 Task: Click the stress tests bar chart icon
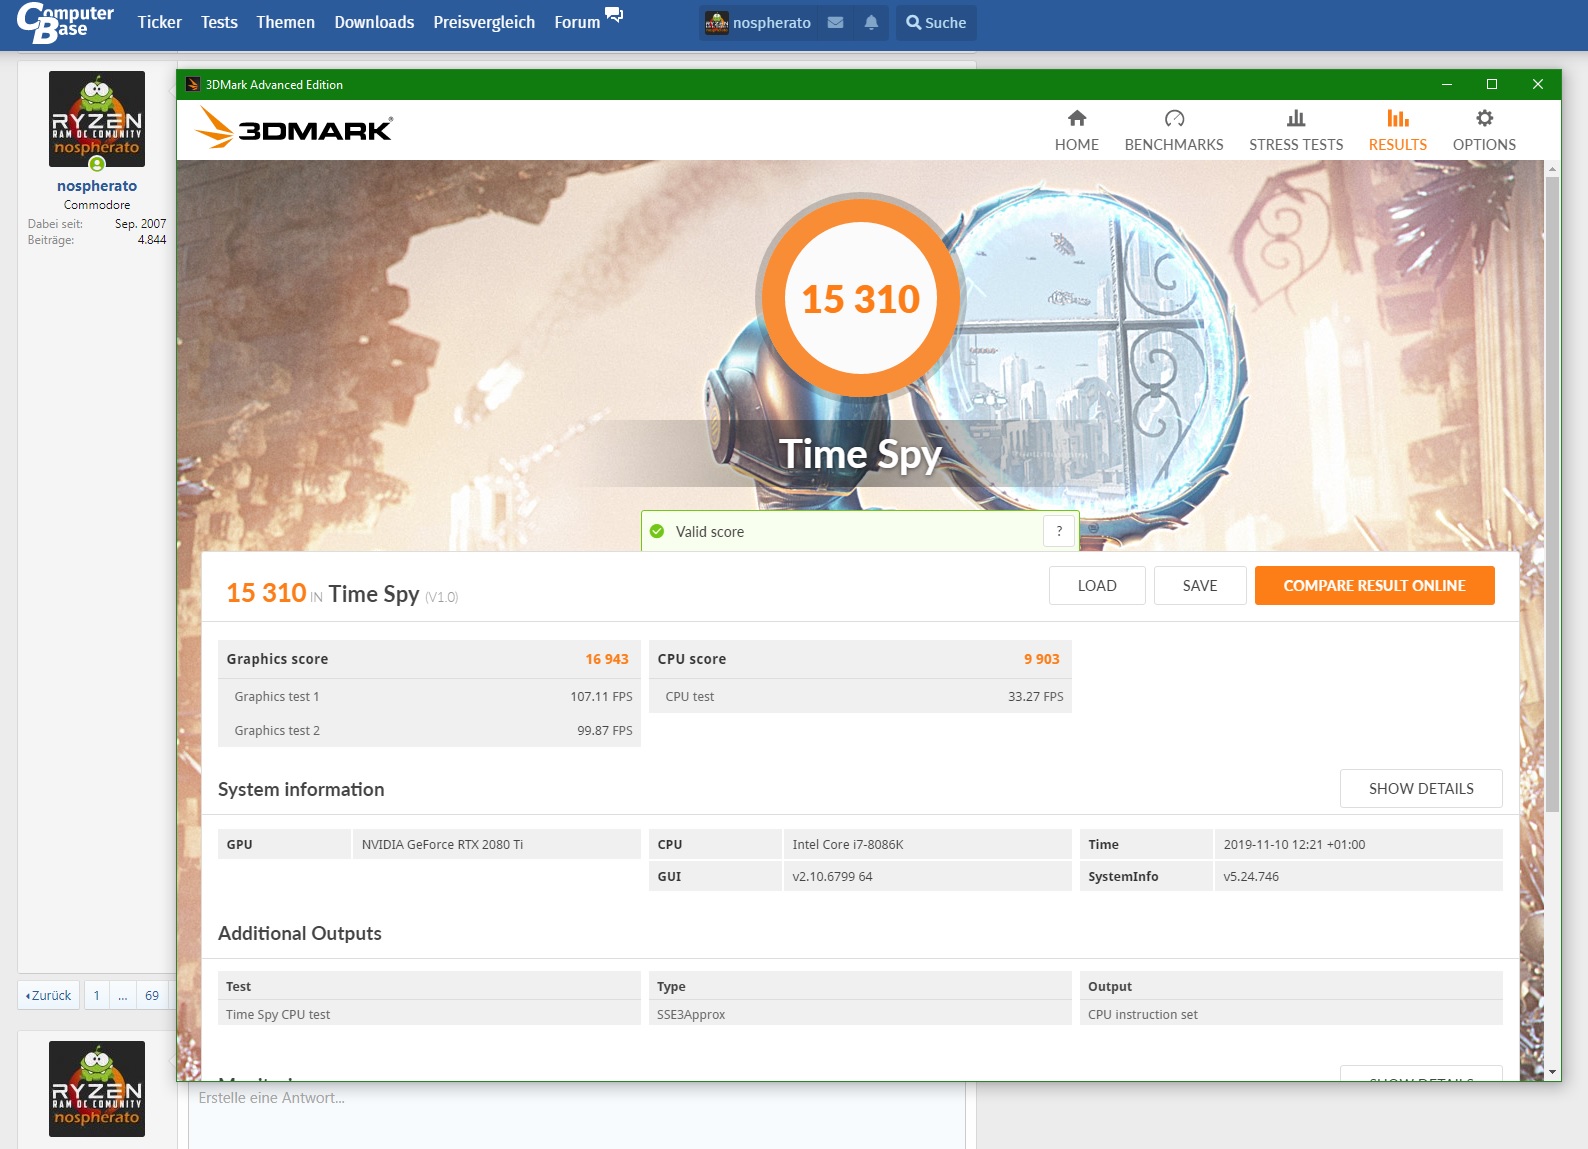click(1296, 118)
